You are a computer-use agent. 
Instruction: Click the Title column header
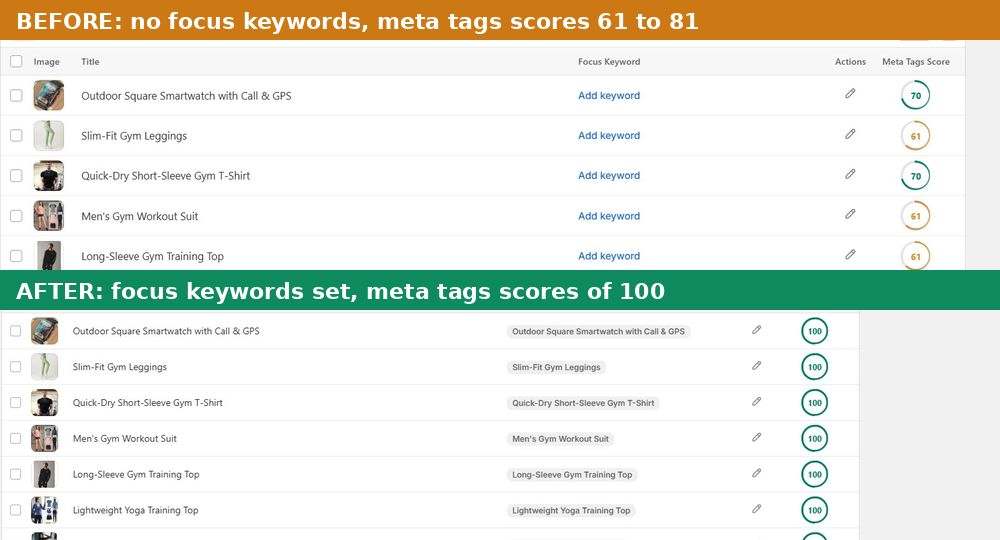[x=90, y=62]
